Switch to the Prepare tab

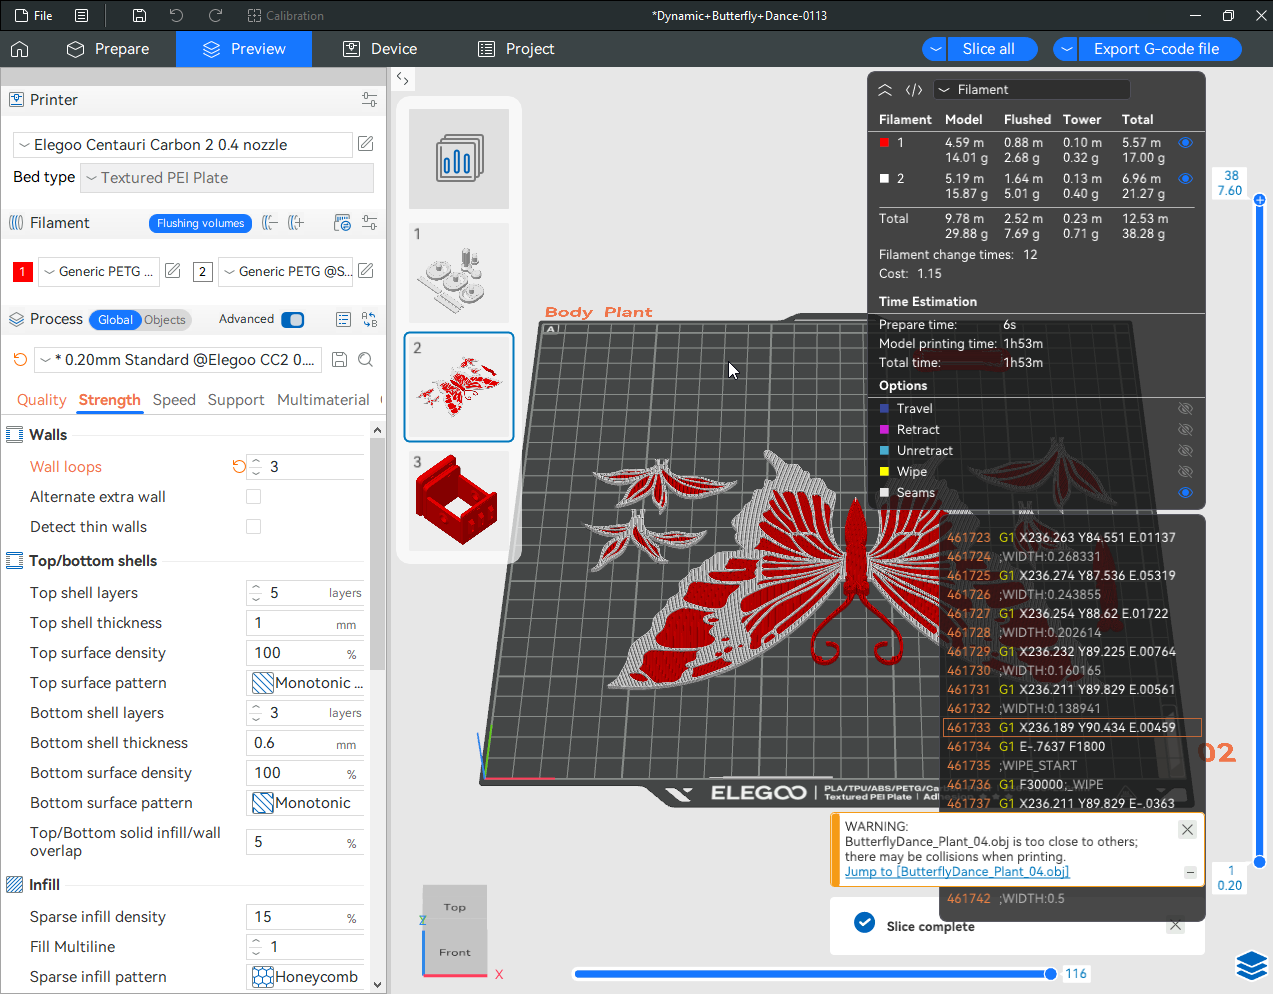(x=108, y=49)
